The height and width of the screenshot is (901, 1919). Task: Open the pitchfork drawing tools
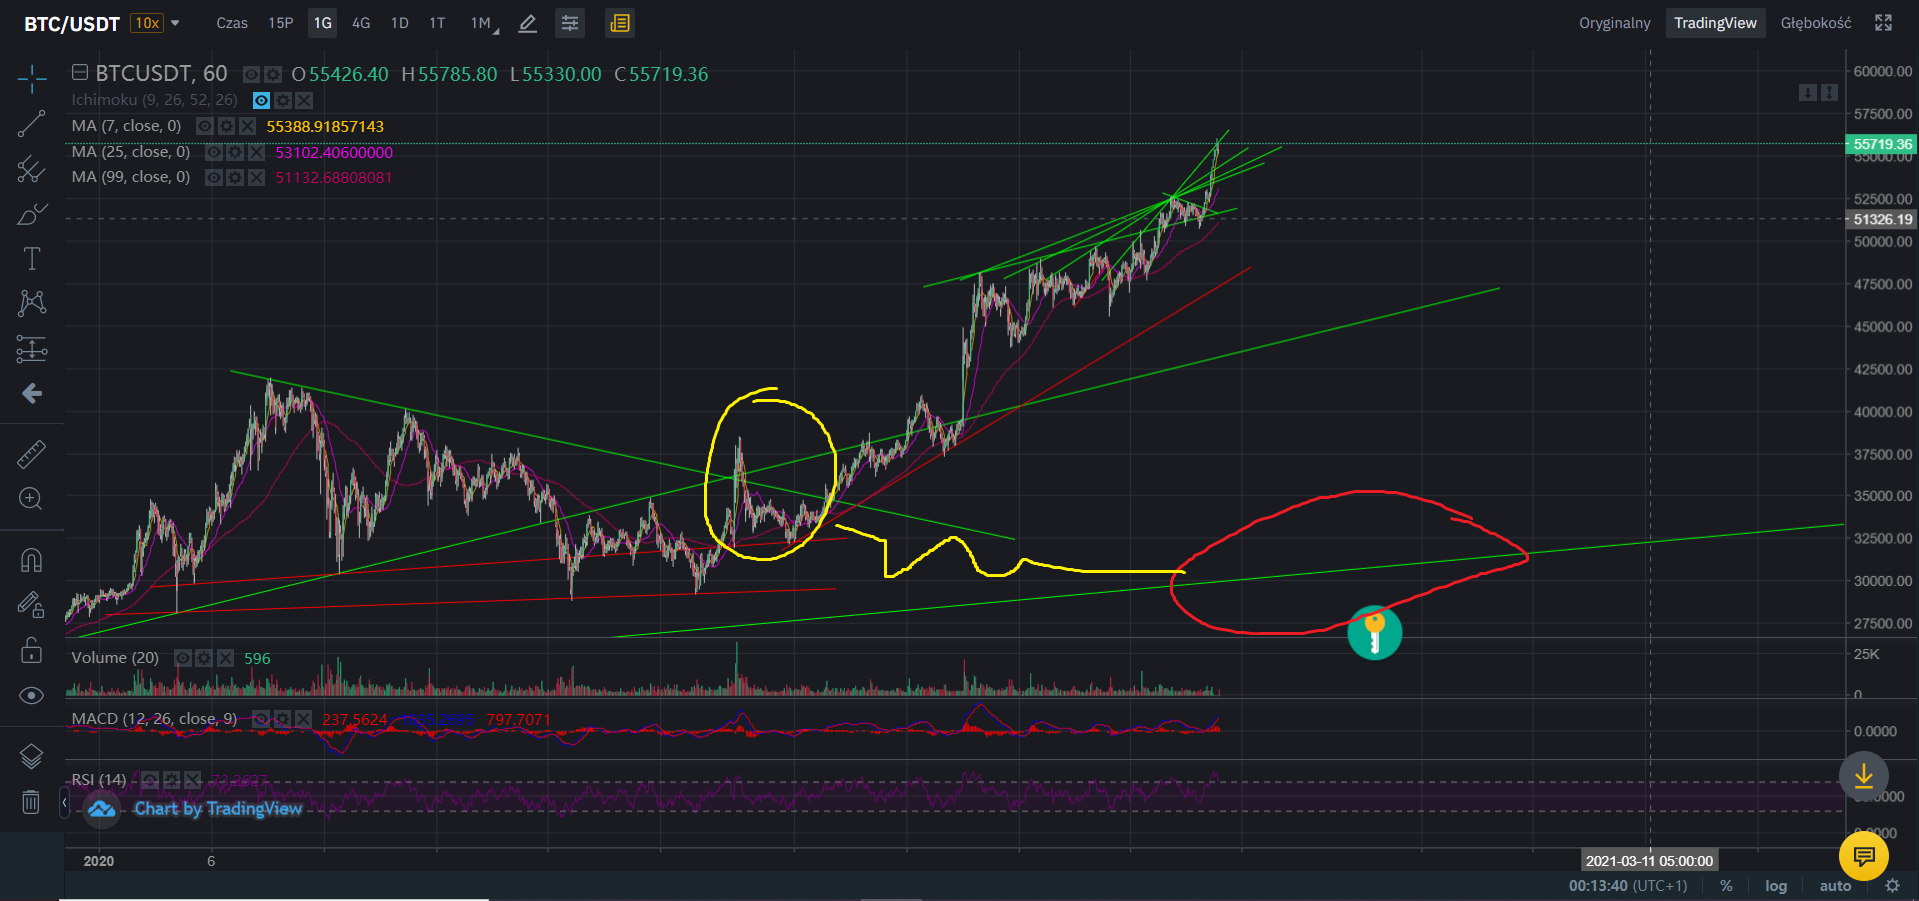31,169
